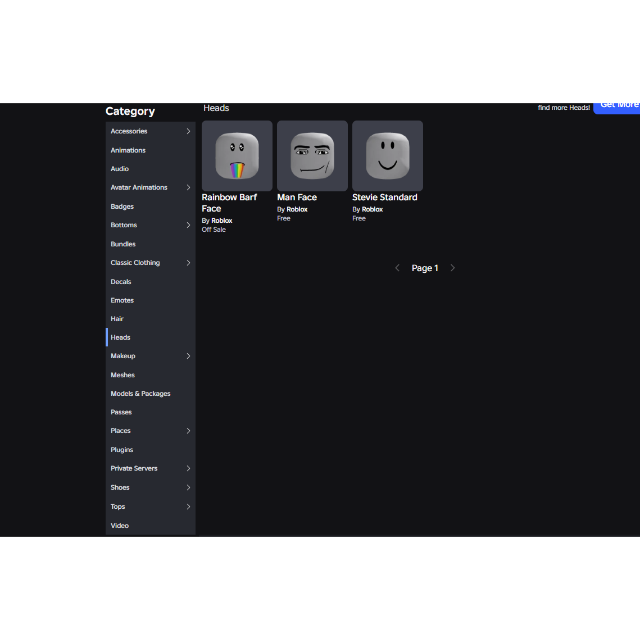
Task: Expand the Bottoms category chevron
Action: (x=188, y=225)
